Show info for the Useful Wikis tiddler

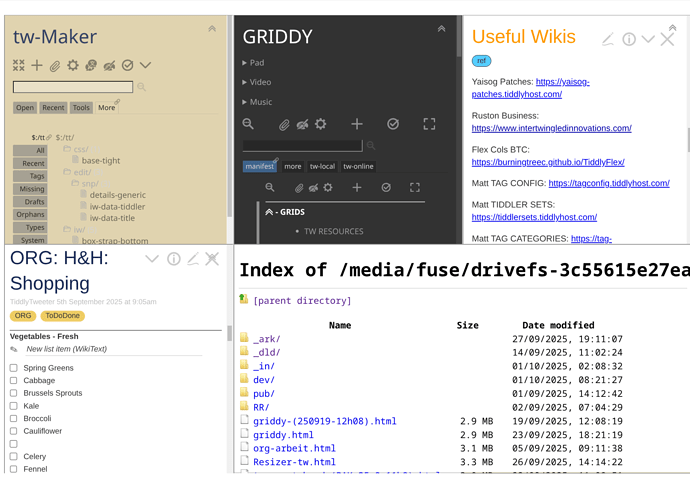click(x=629, y=39)
